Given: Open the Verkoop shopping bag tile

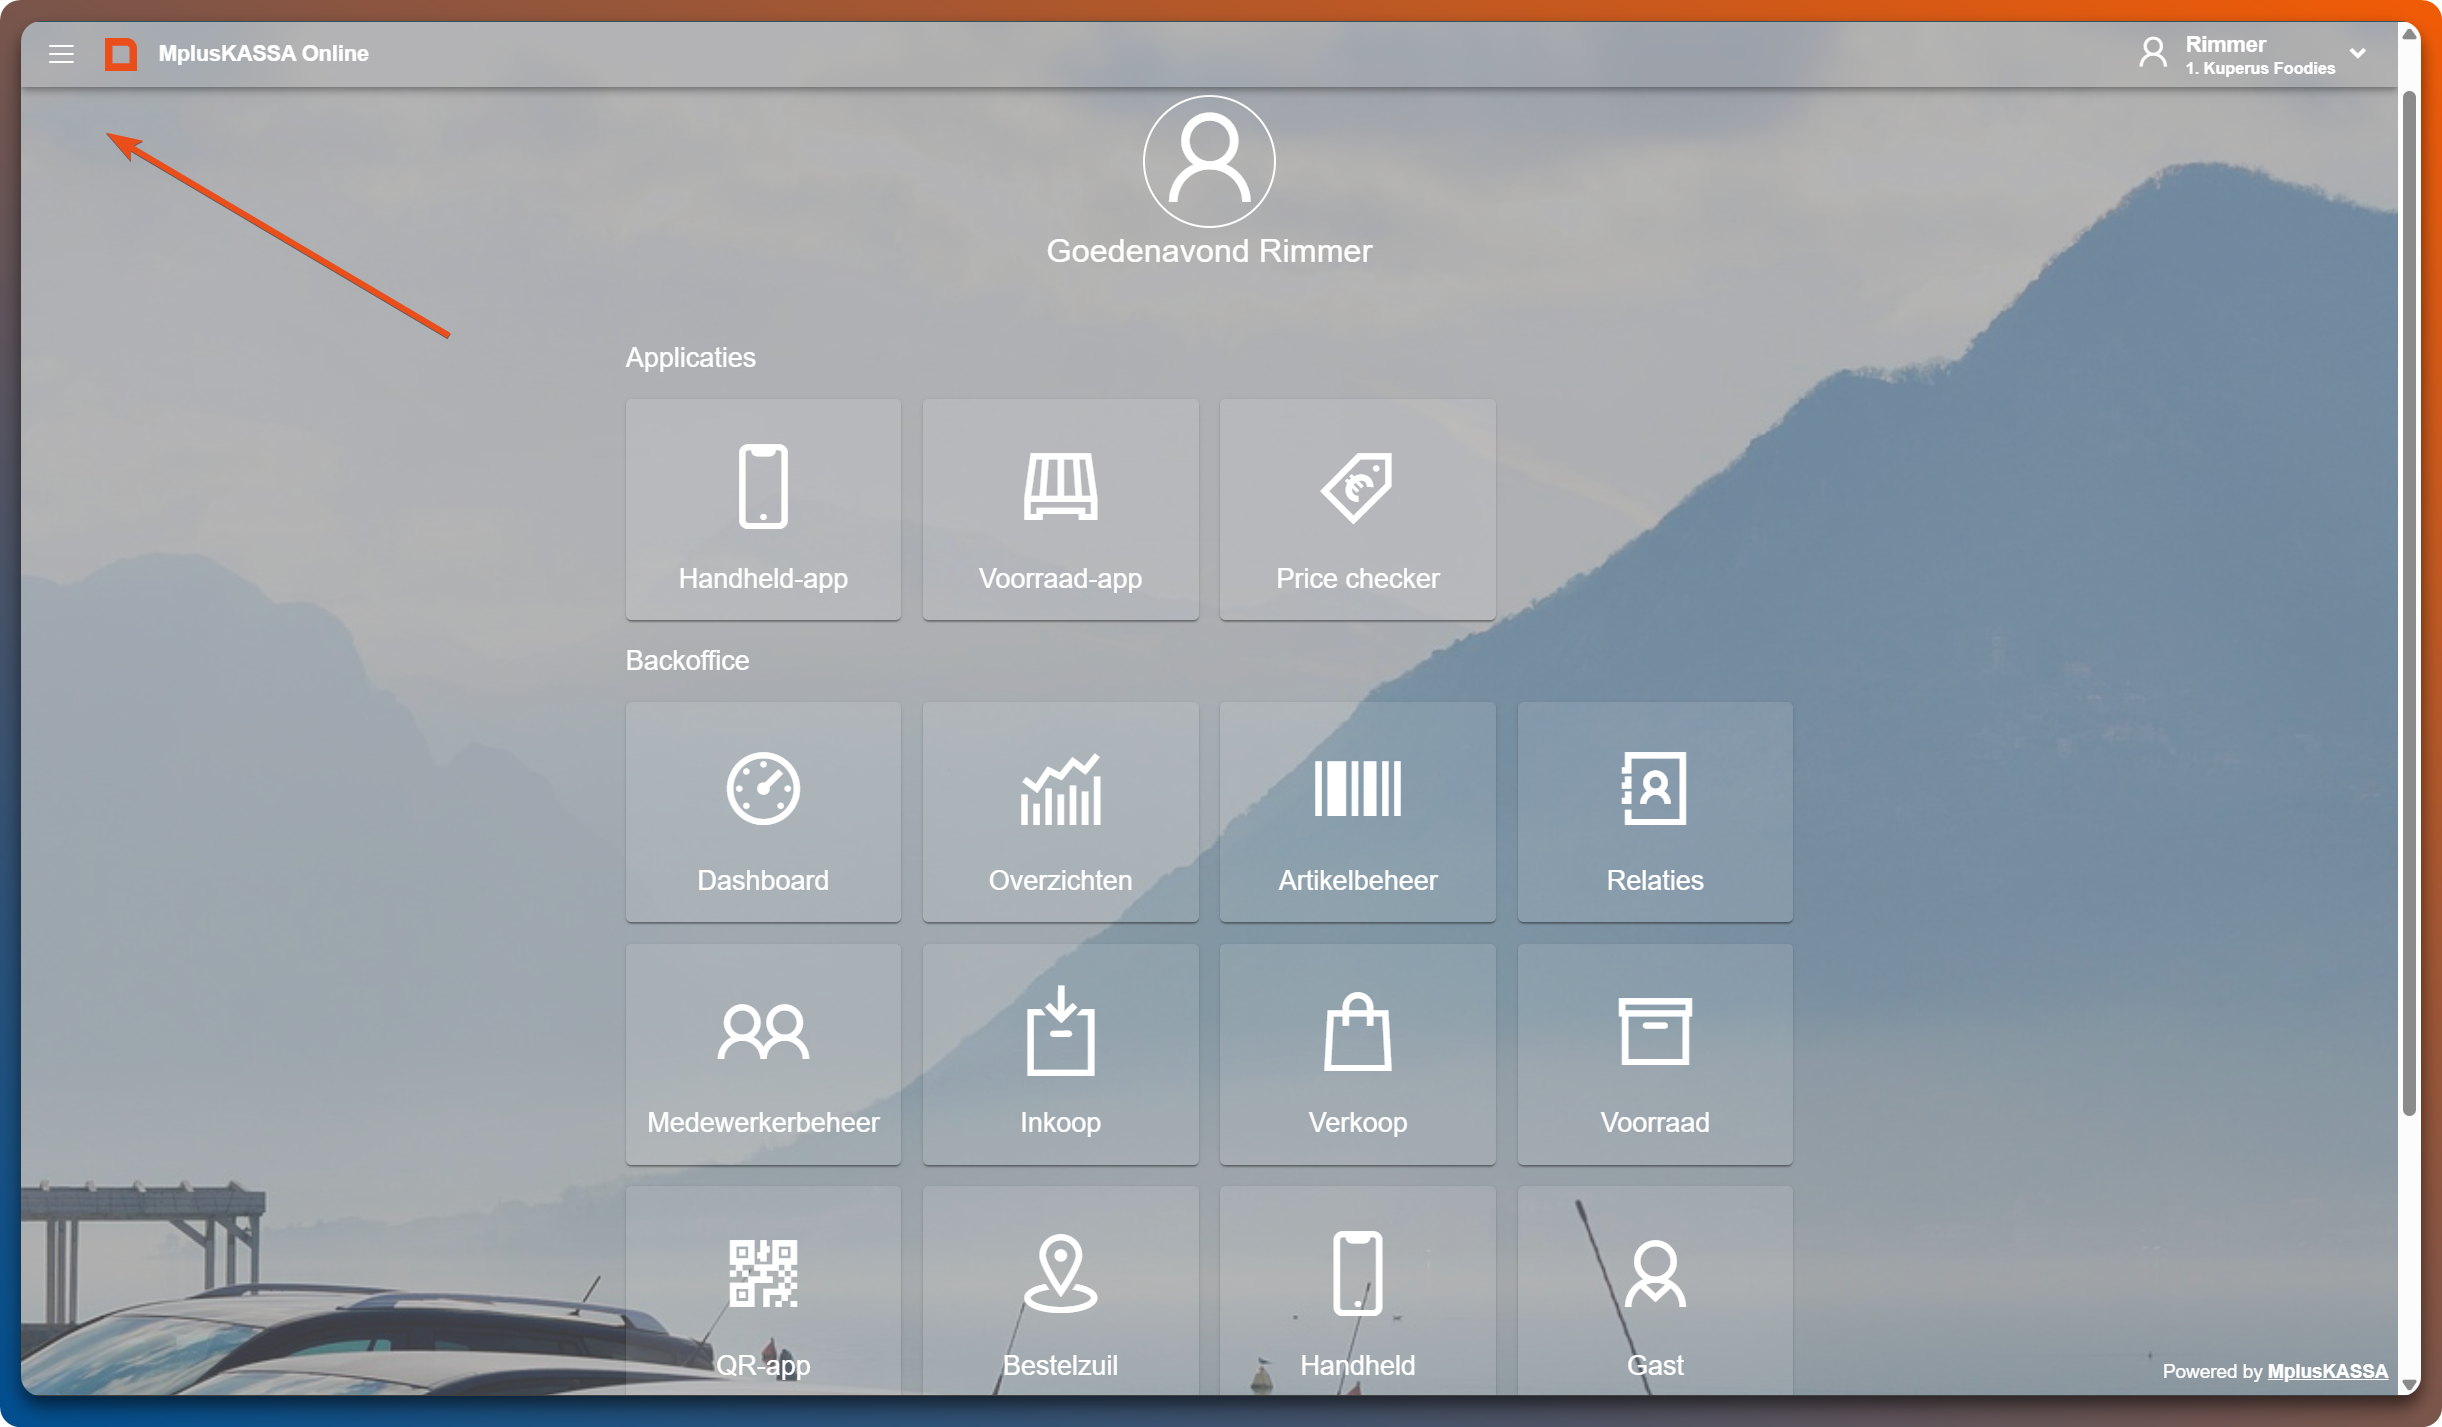Looking at the screenshot, I should click(1357, 1054).
